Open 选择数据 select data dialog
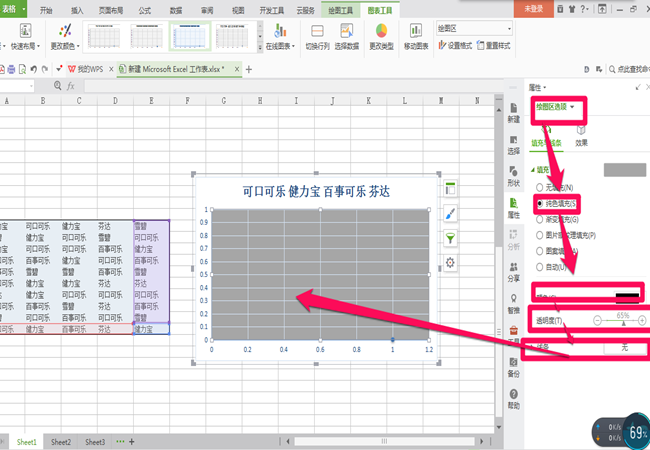650x450 pixels. pos(347,36)
